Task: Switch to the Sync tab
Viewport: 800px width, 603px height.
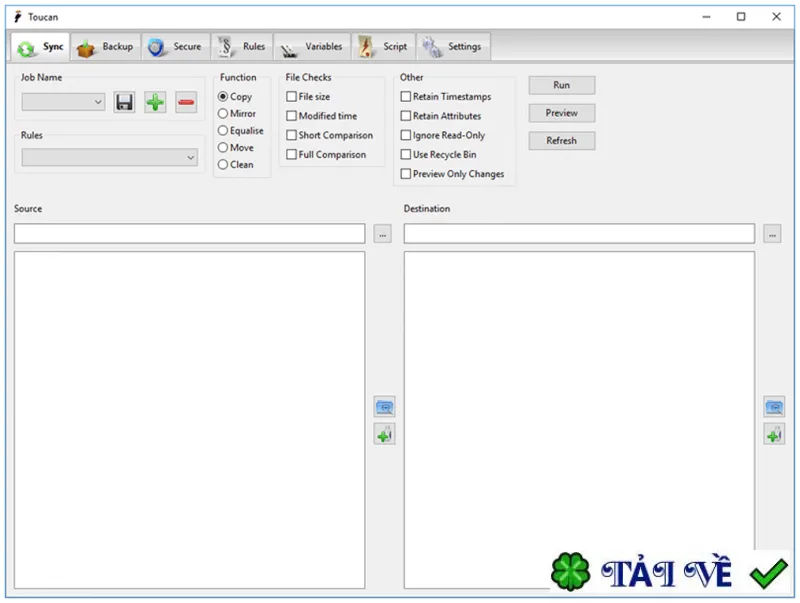Action: click(x=40, y=47)
